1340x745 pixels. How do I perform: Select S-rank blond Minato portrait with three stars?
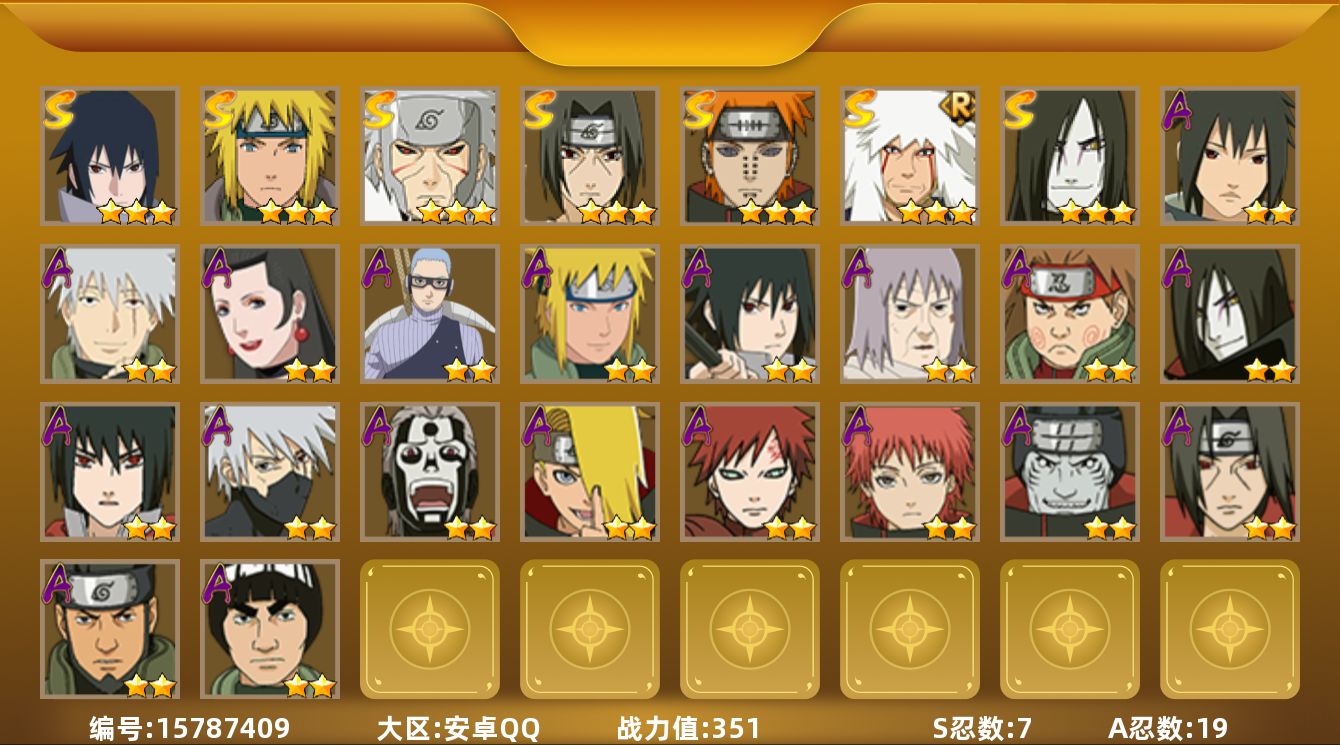[x=270, y=156]
